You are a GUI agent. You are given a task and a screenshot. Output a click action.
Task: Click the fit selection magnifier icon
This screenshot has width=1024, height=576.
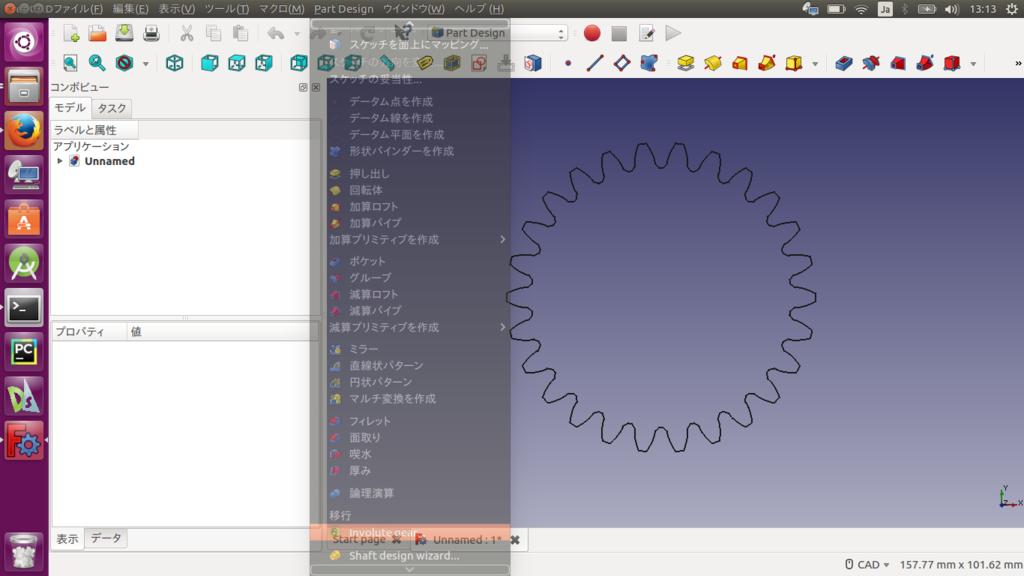tap(97, 63)
